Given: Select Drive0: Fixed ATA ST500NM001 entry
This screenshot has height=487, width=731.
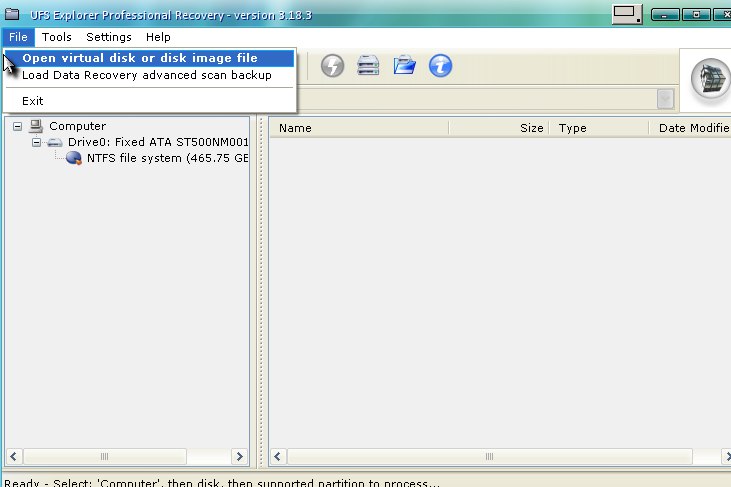Looking at the screenshot, I should click(x=158, y=142).
